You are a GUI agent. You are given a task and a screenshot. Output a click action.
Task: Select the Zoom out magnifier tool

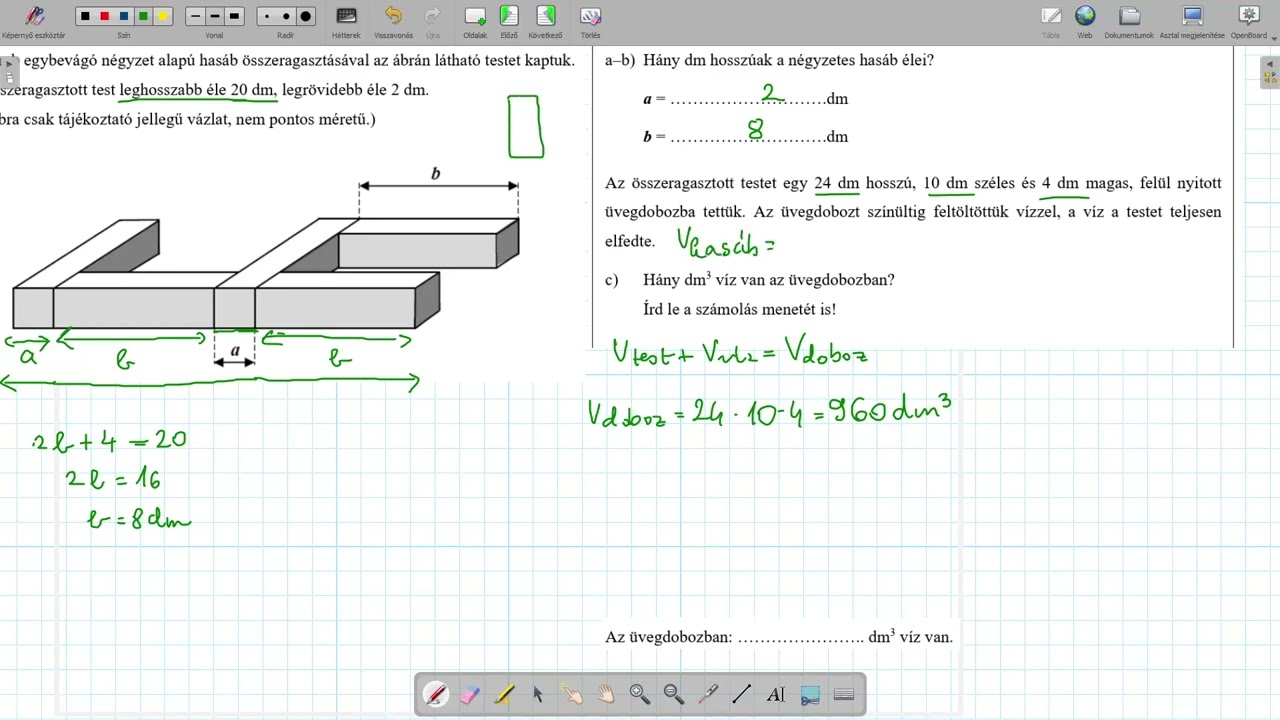point(674,694)
